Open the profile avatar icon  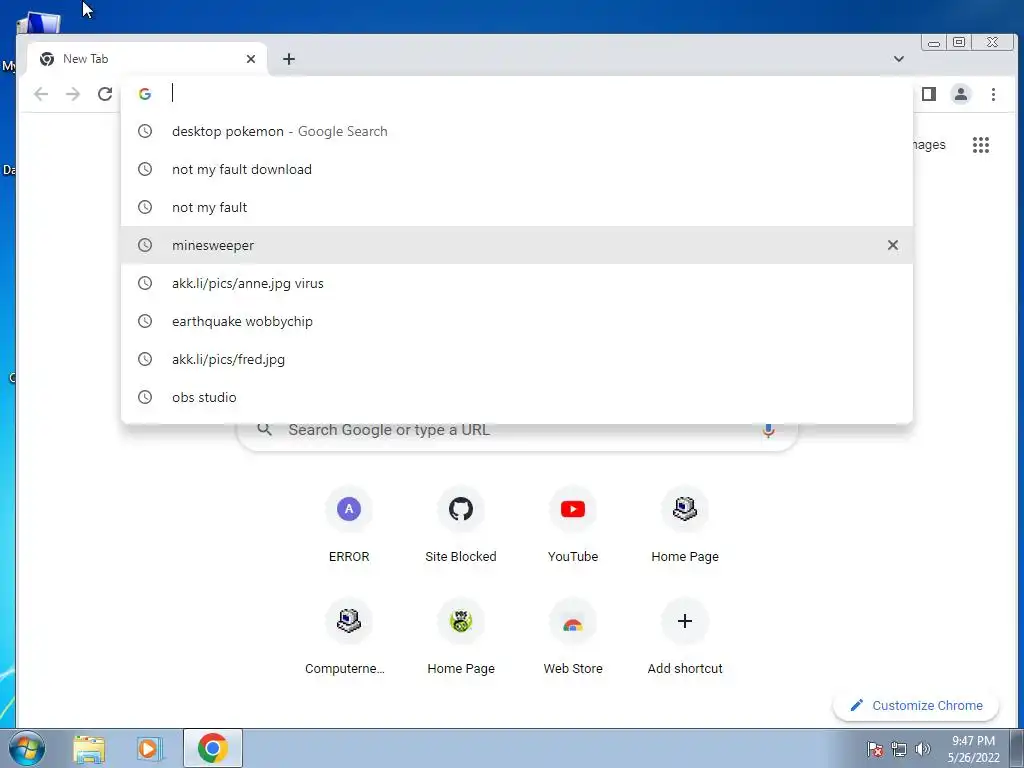pyautogui.click(x=961, y=94)
